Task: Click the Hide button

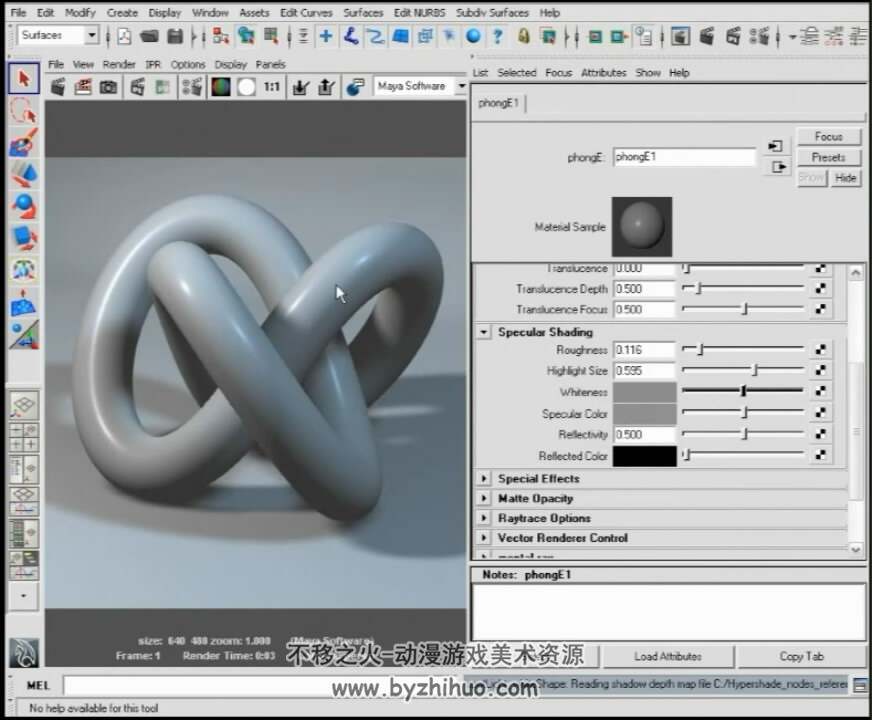Action: pos(845,178)
